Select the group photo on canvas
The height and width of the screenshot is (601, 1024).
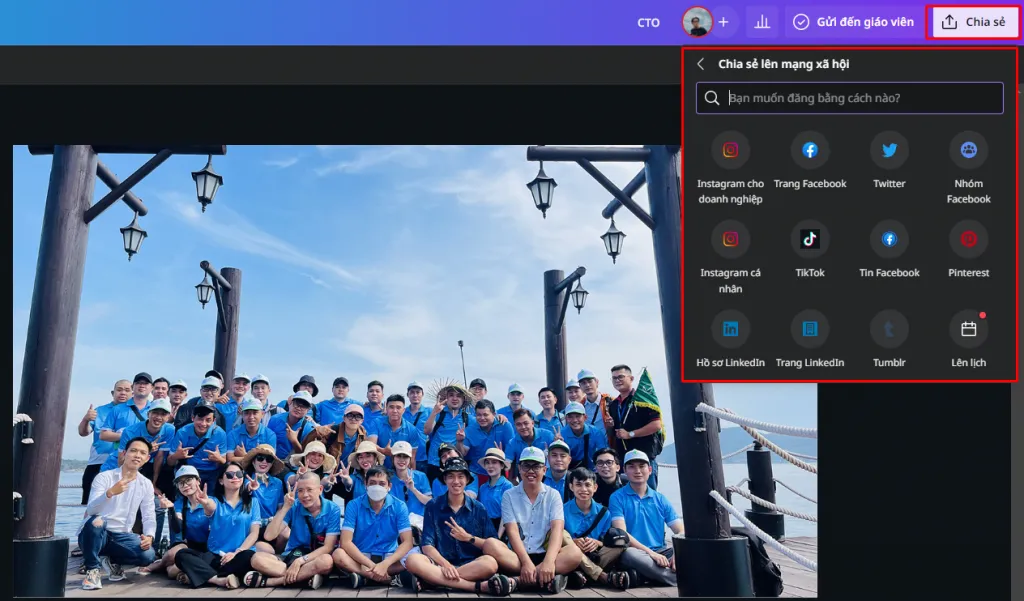pos(415,371)
